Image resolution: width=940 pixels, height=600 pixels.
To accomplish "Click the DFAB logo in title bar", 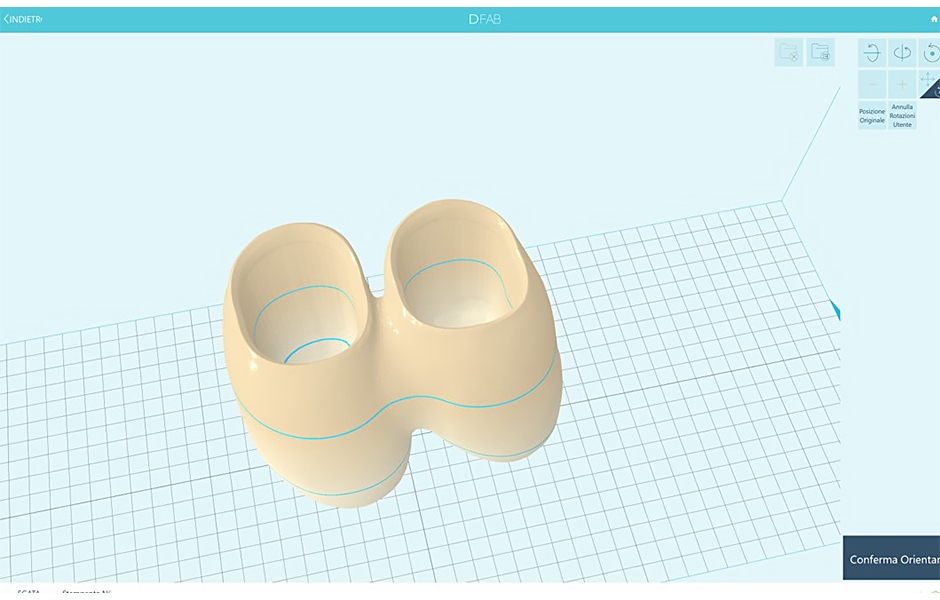I will coord(484,19).
